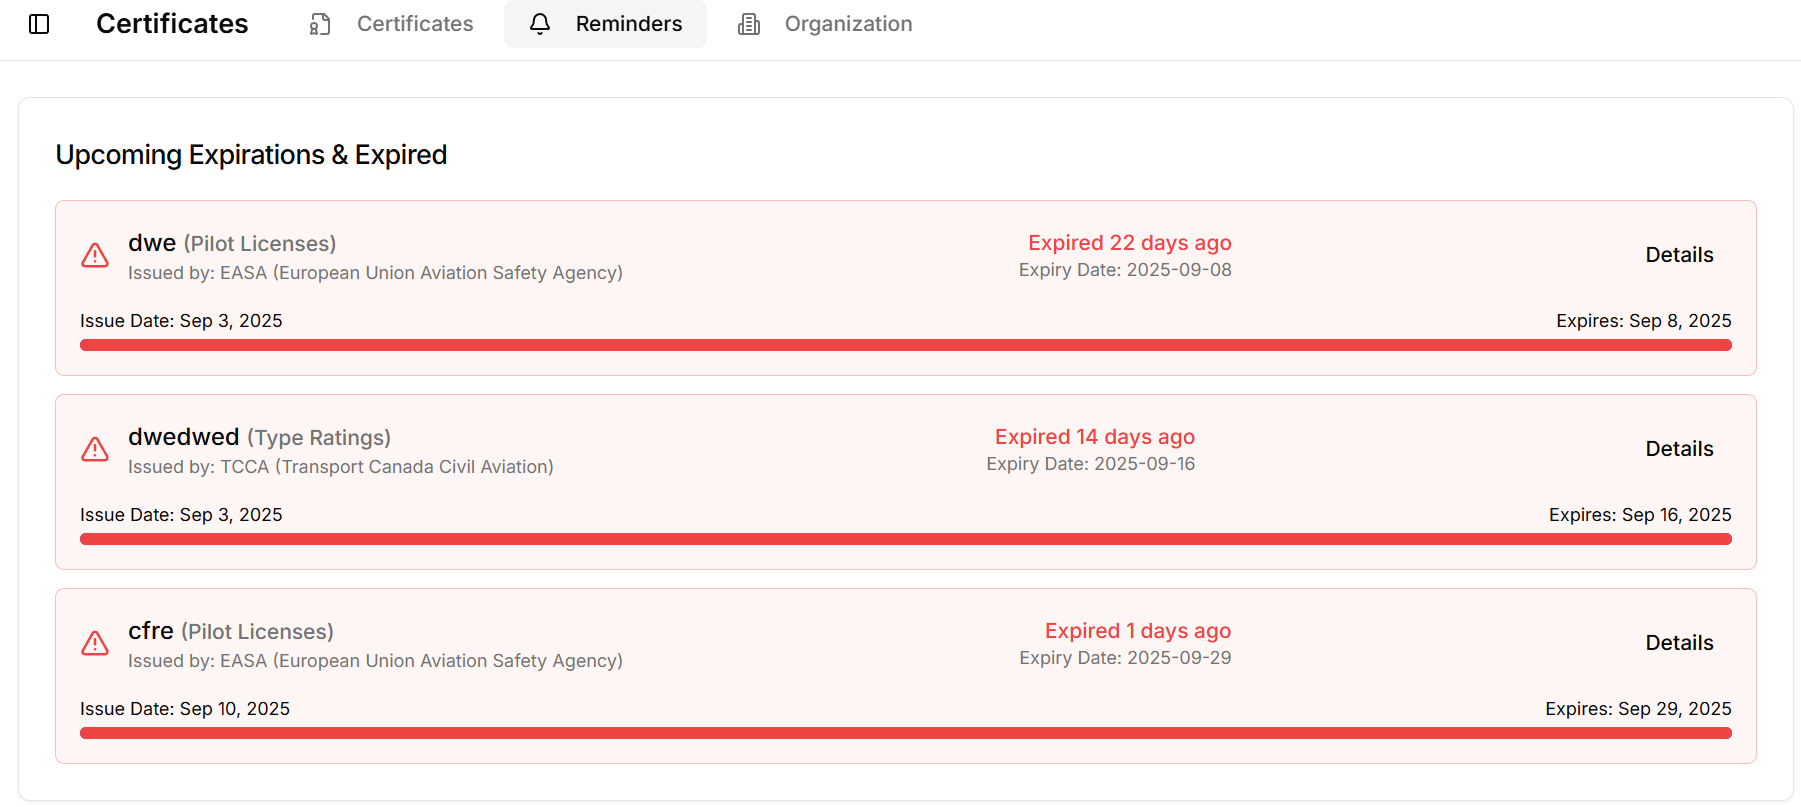Click 'Expired 14 days ago' status
This screenshot has height=807, width=1801.
pyautogui.click(x=1095, y=437)
